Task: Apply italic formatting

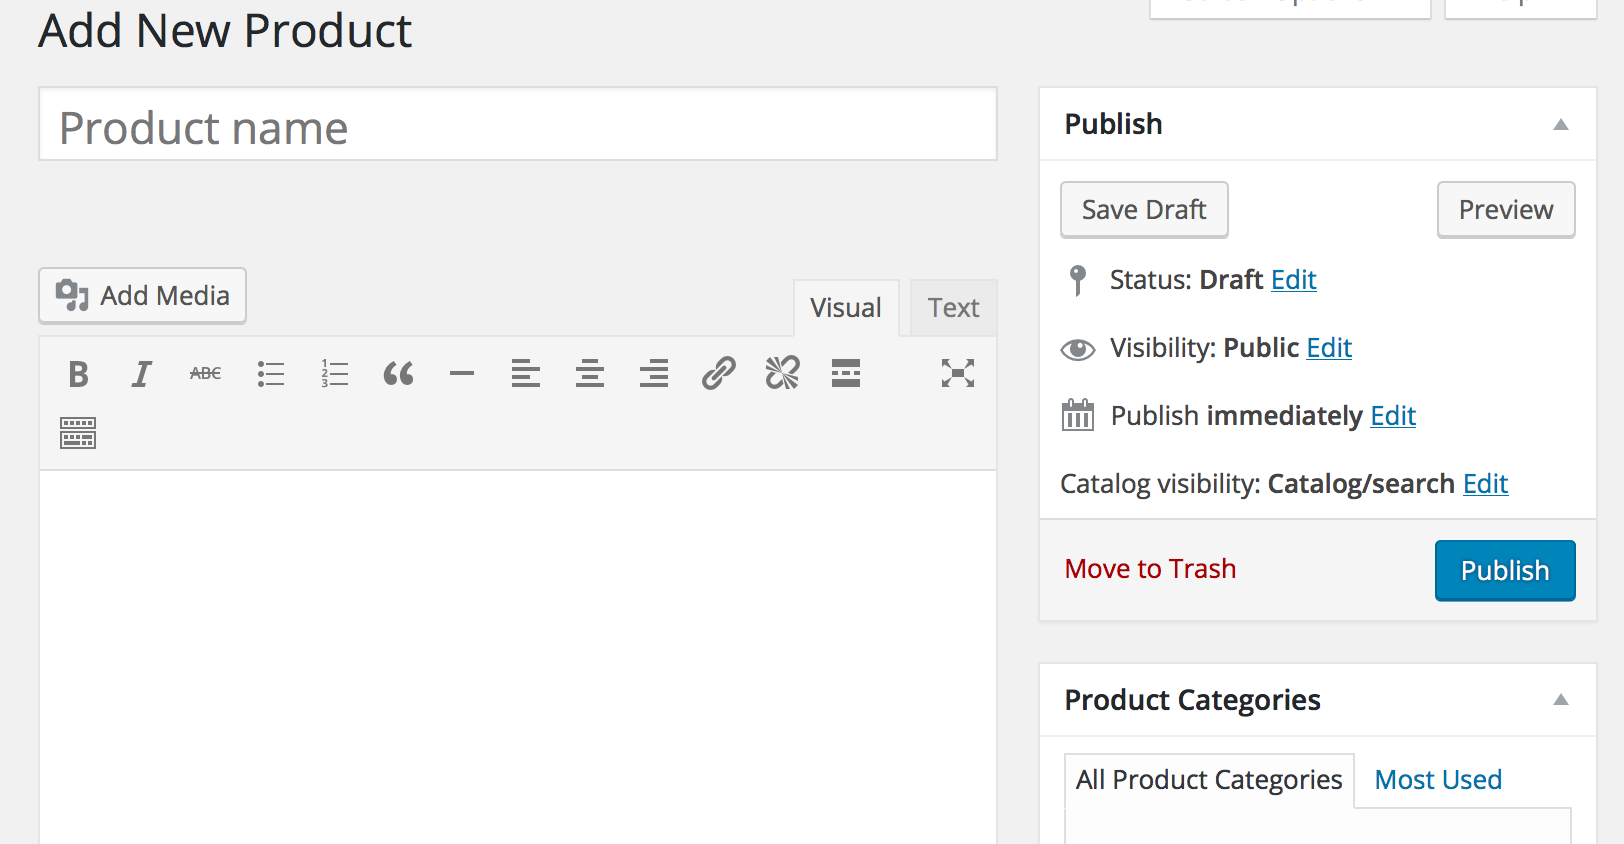Action: [x=142, y=374]
